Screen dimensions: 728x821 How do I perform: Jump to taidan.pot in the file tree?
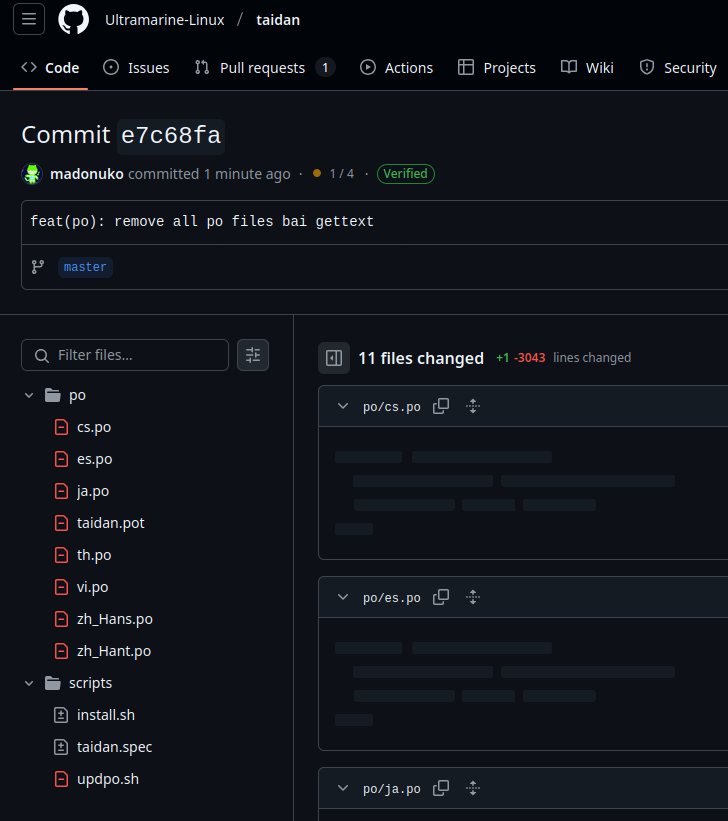111,523
